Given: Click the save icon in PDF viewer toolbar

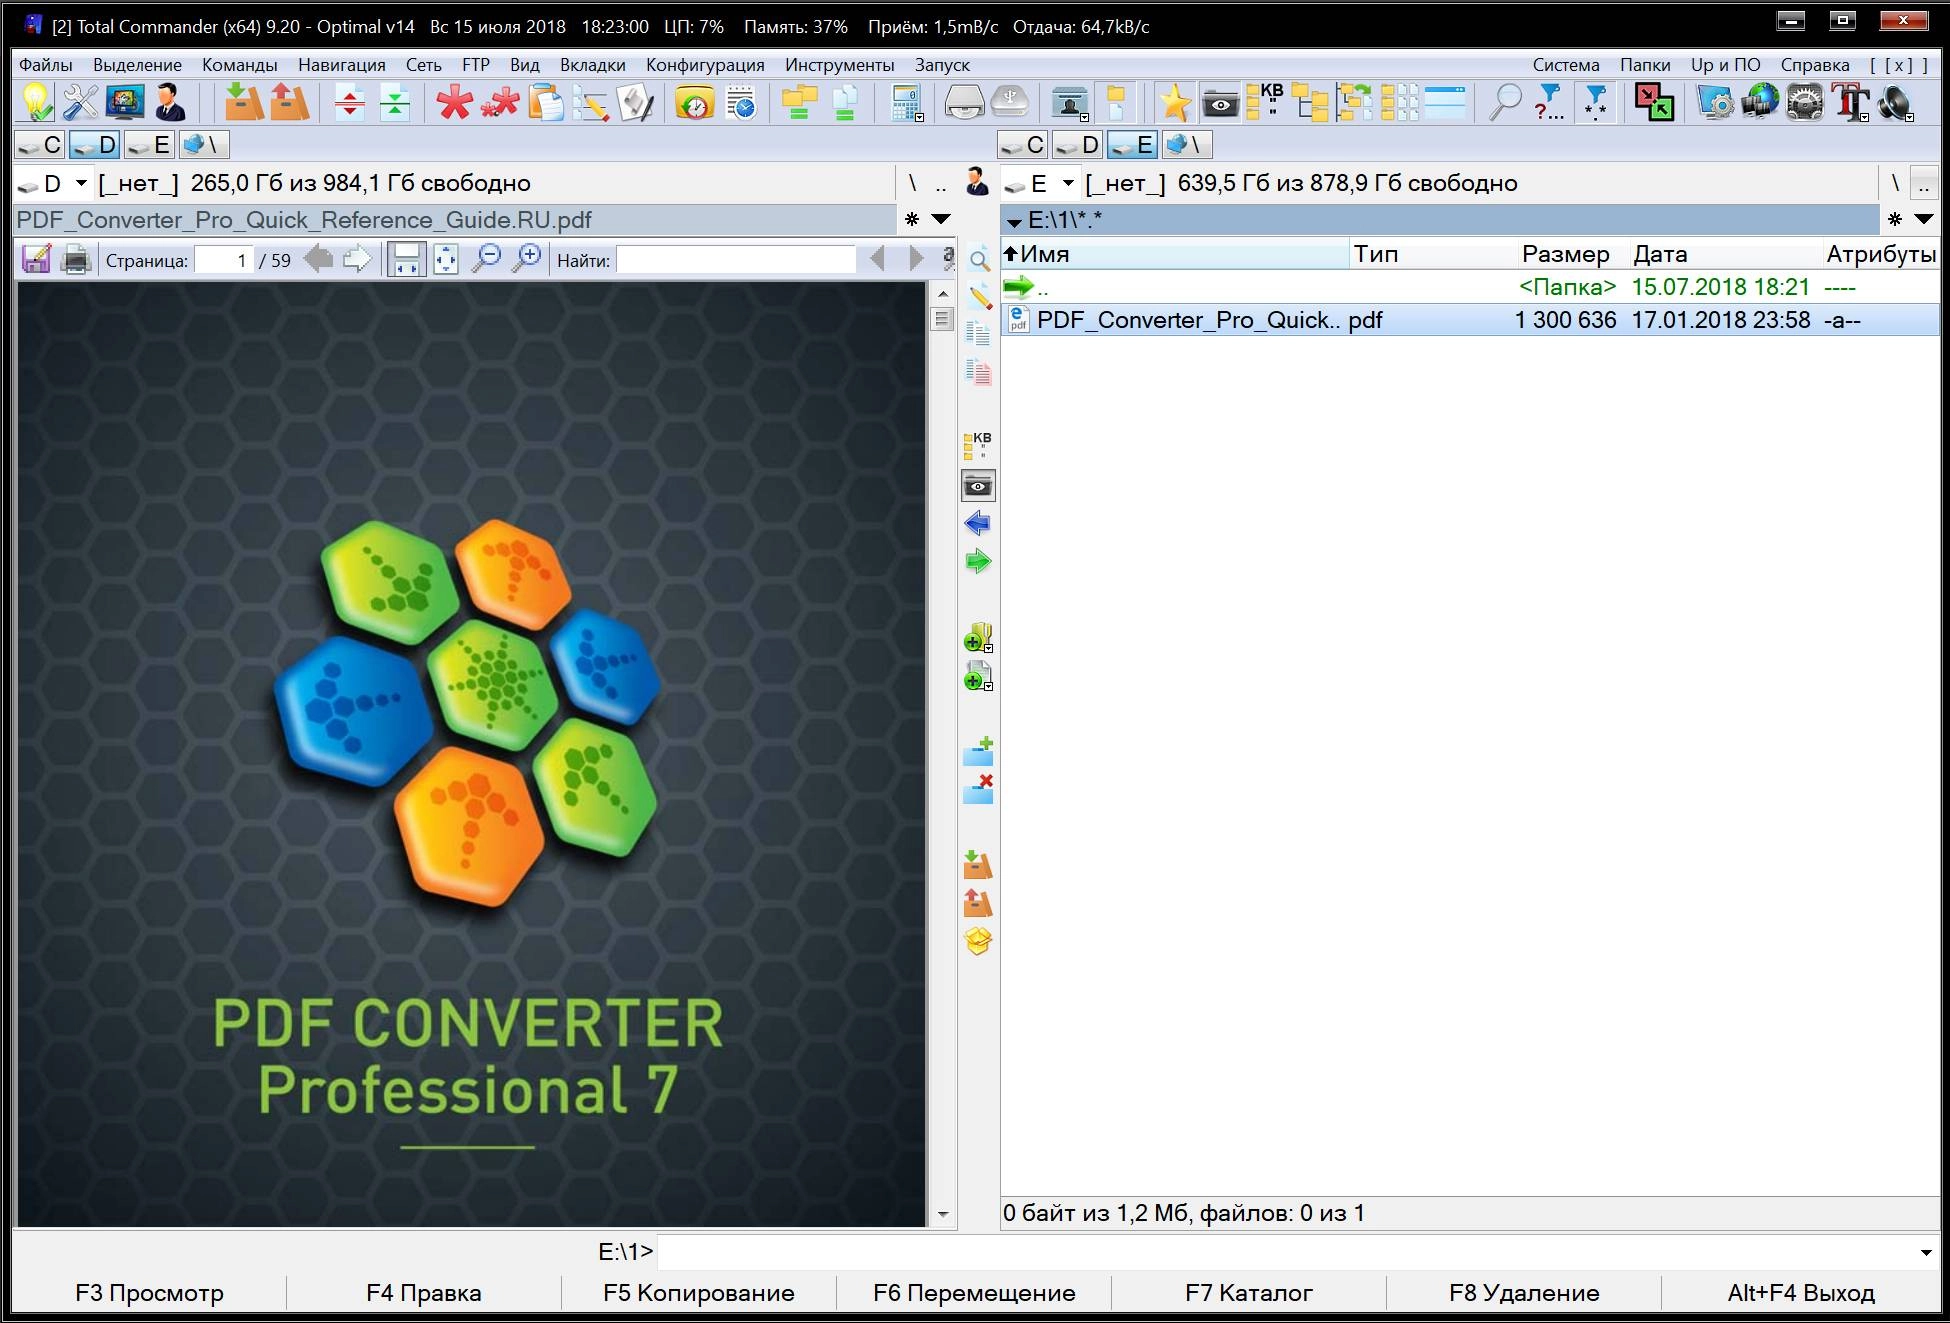Looking at the screenshot, I should pos(36,259).
